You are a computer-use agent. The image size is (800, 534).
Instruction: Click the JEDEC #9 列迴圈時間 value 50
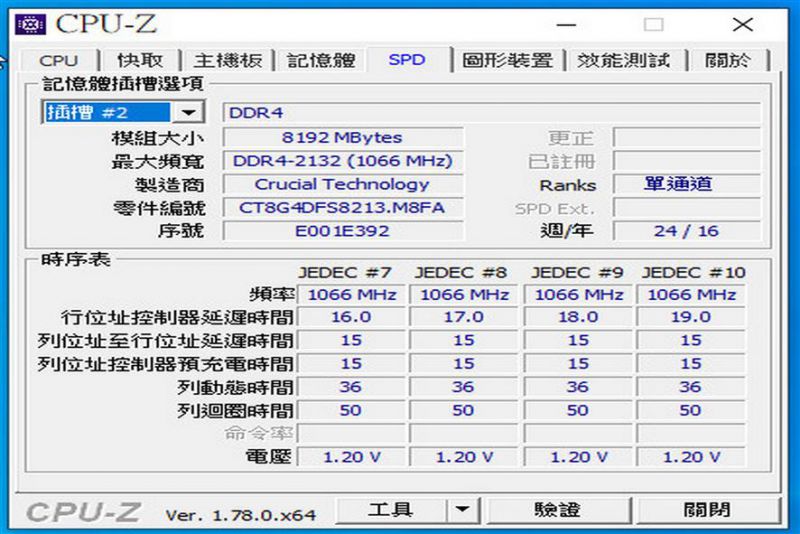(x=578, y=410)
